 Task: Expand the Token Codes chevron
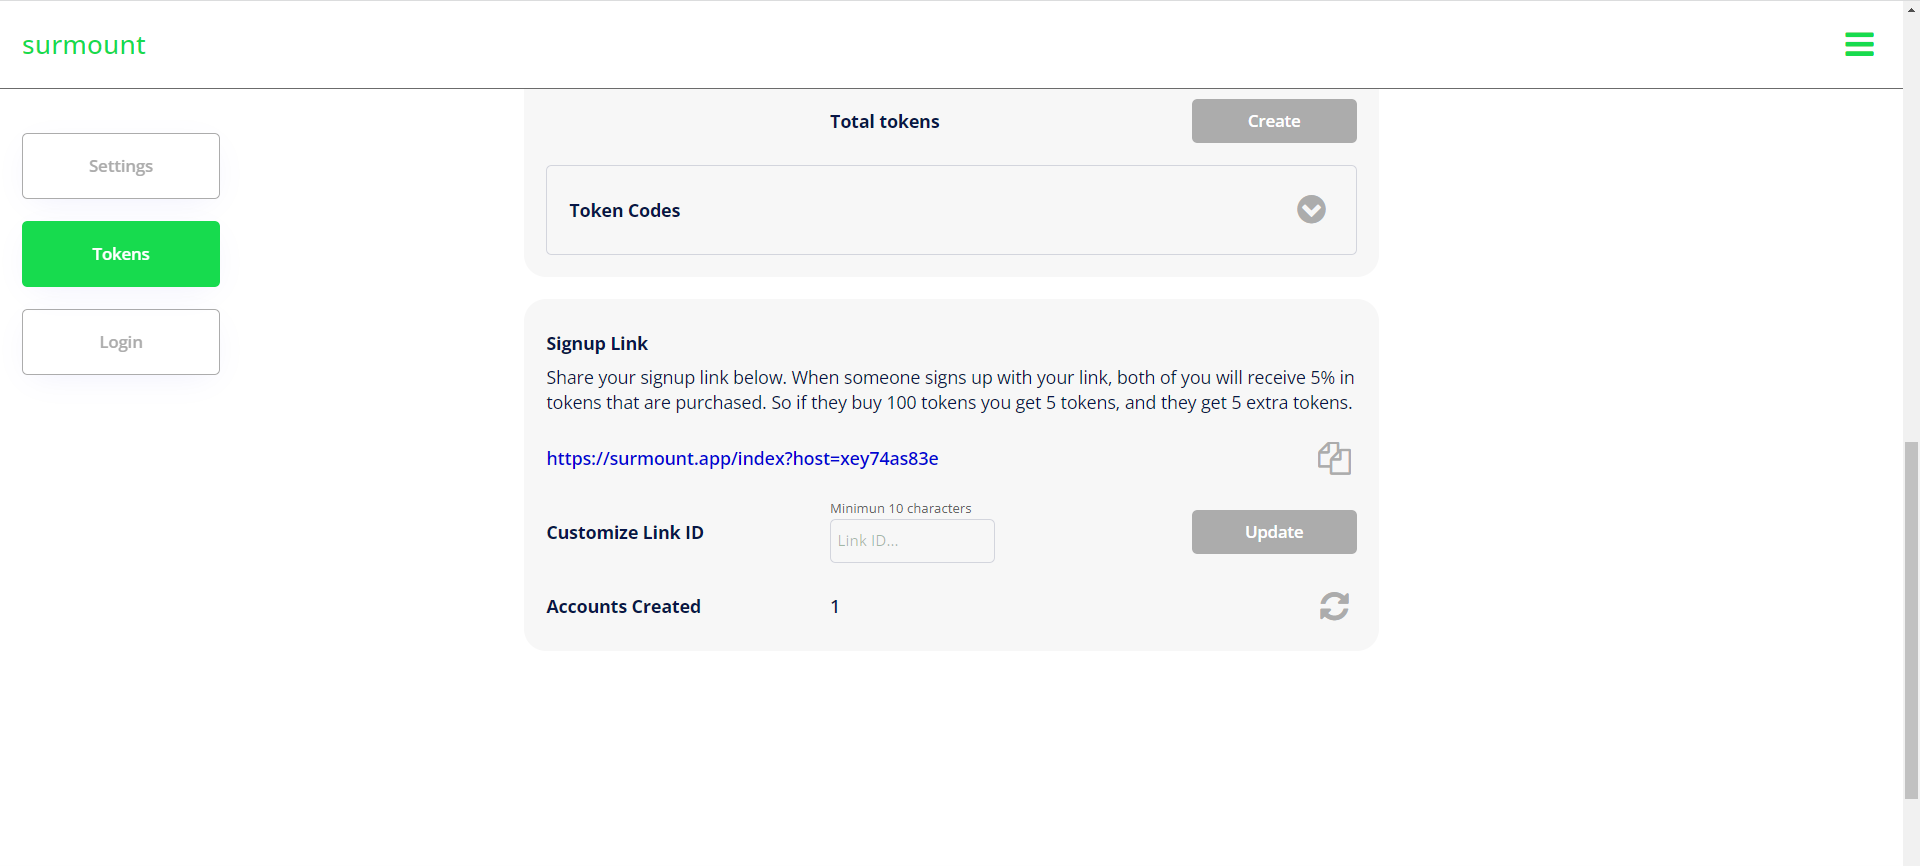tap(1311, 209)
